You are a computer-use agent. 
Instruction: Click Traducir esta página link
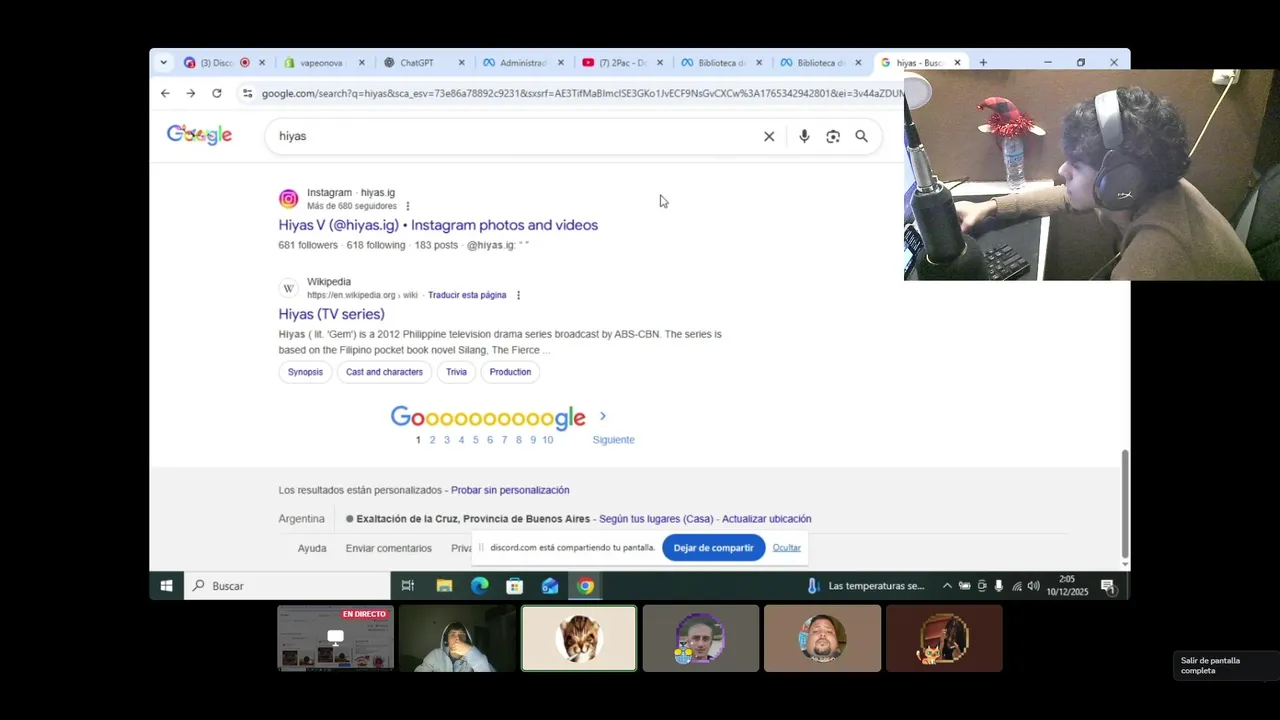[467, 295]
